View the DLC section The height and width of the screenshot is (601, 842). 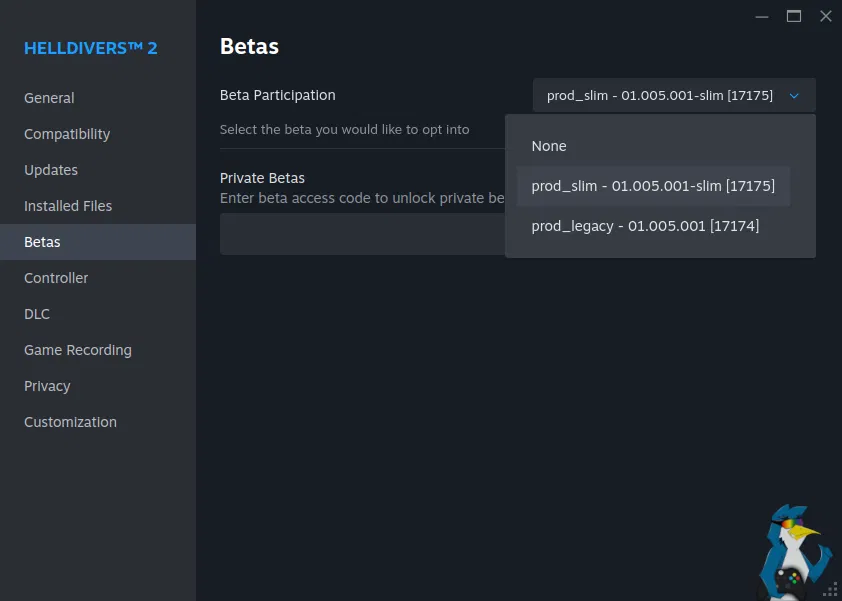pos(37,314)
